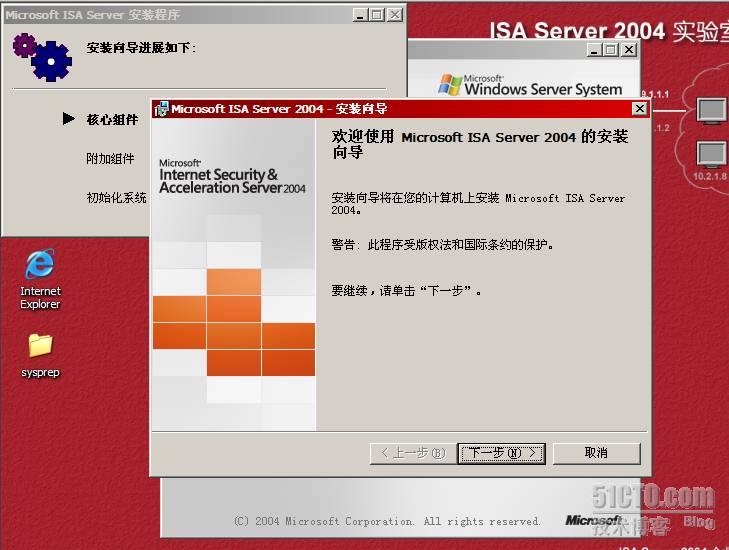
Task: Click the disabled 上一步(B) back button
Action: click(x=413, y=453)
